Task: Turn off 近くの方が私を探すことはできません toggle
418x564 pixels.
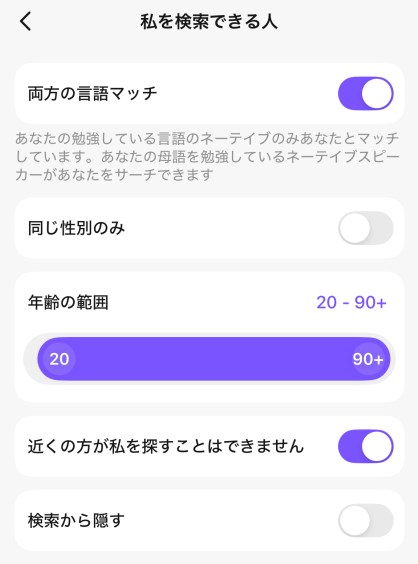Action: click(x=365, y=446)
